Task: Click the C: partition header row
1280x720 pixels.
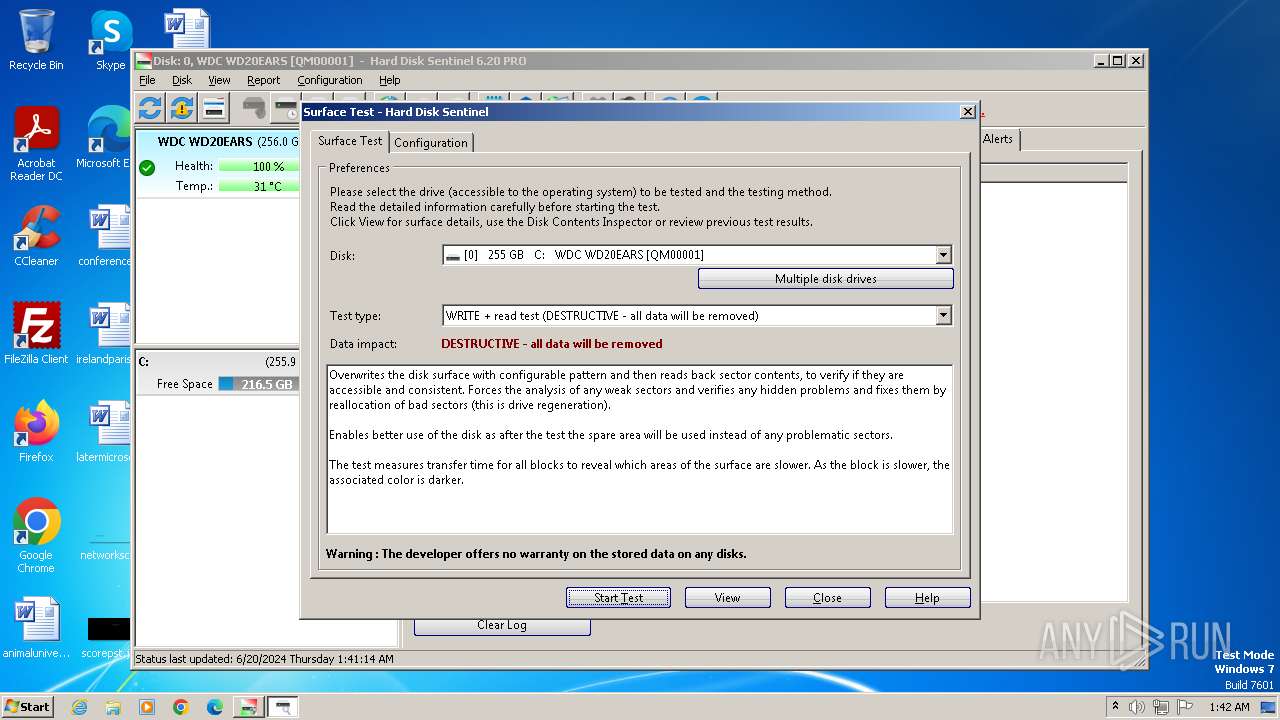Action: click(x=217, y=362)
